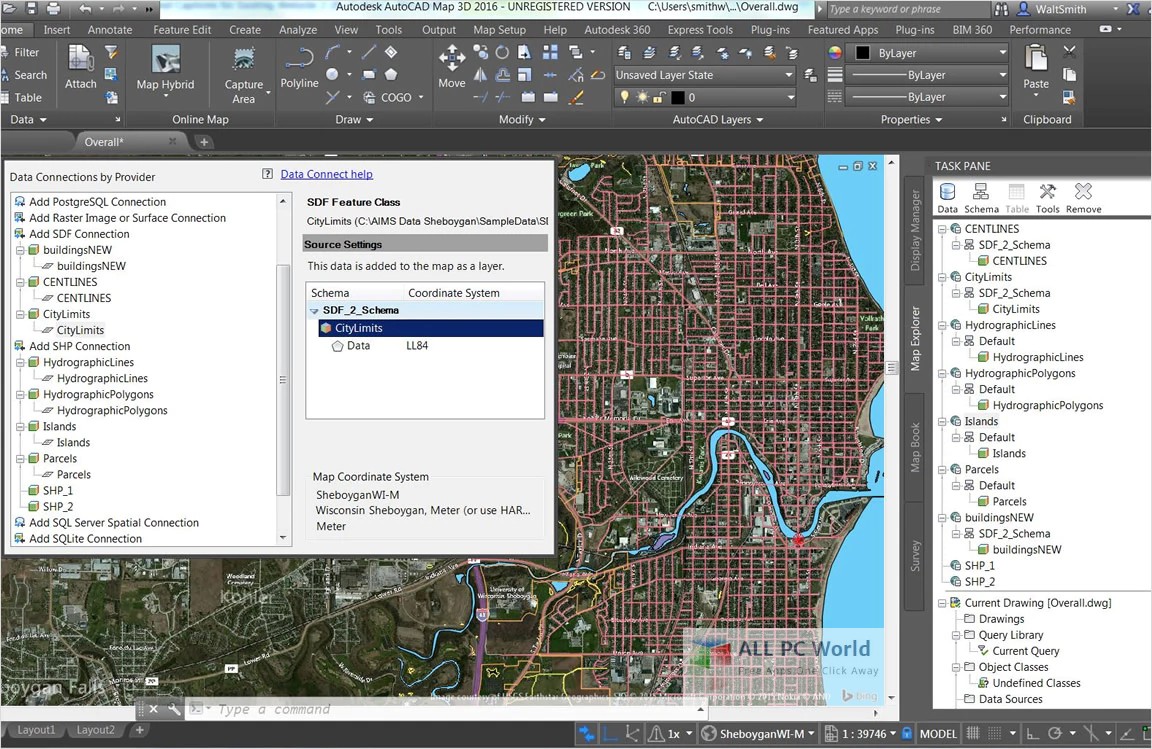Image resolution: width=1152 pixels, height=749 pixels.
Task: Expand the Properties panel dropdown
Action: pyautogui.click(x=911, y=120)
